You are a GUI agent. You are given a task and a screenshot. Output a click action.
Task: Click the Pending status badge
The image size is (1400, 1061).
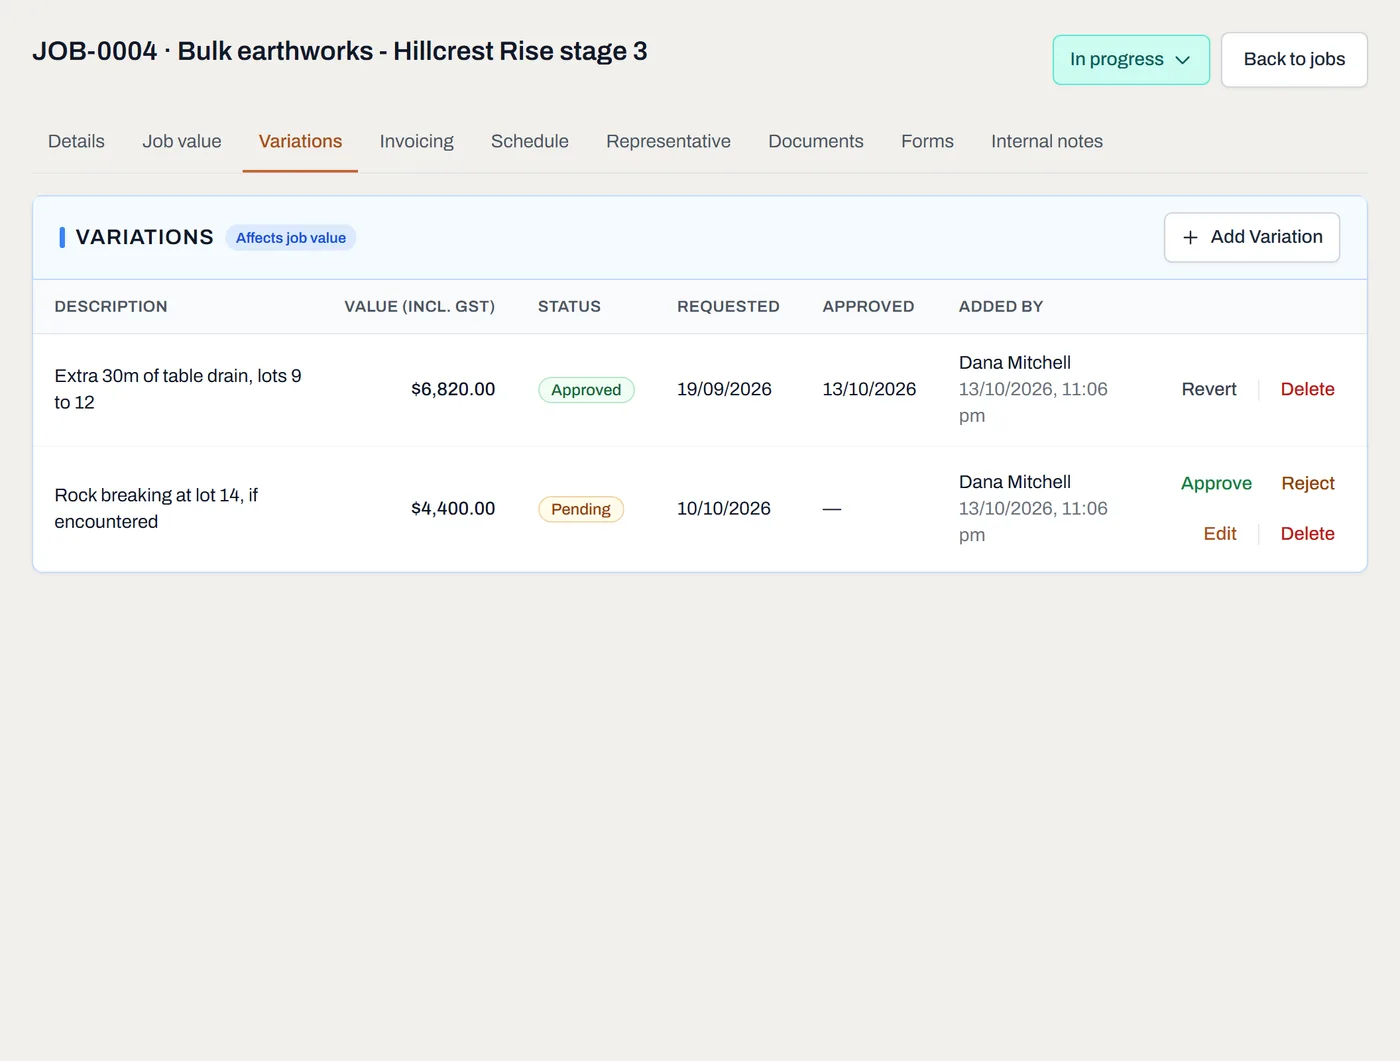point(581,509)
